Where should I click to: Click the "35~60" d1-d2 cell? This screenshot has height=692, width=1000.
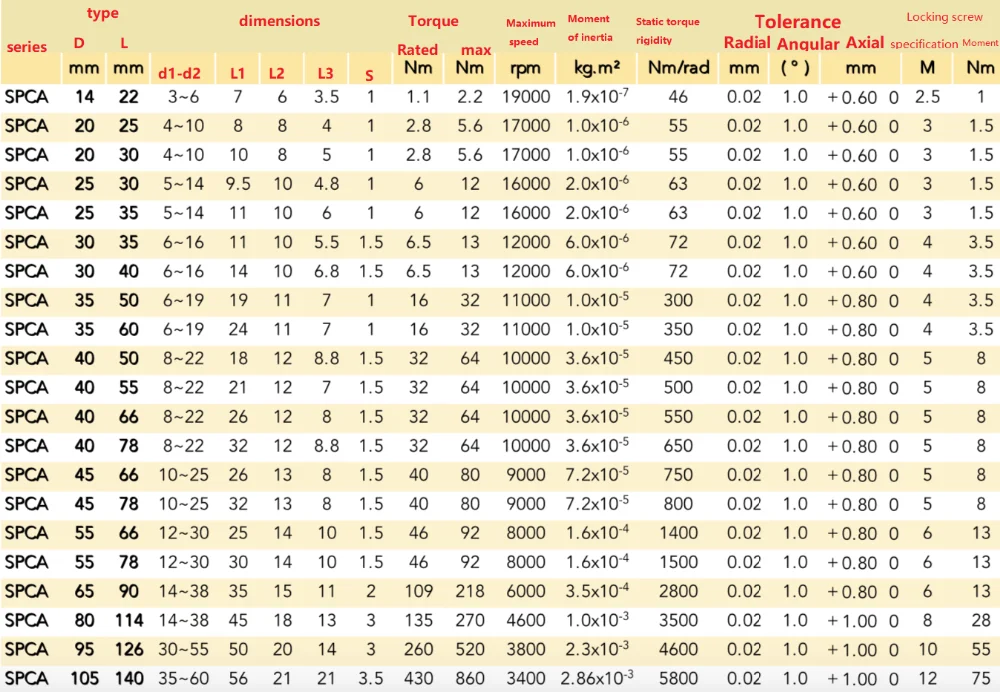pyautogui.click(x=184, y=679)
